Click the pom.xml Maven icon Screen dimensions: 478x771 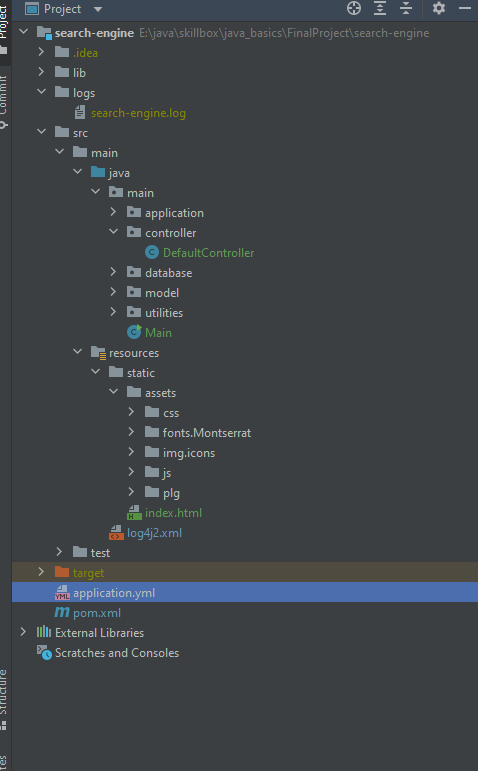[62, 612]
